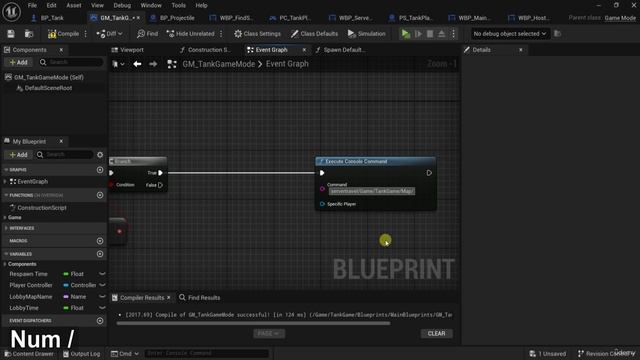Add a new event dispatcher

pos(100,321)
